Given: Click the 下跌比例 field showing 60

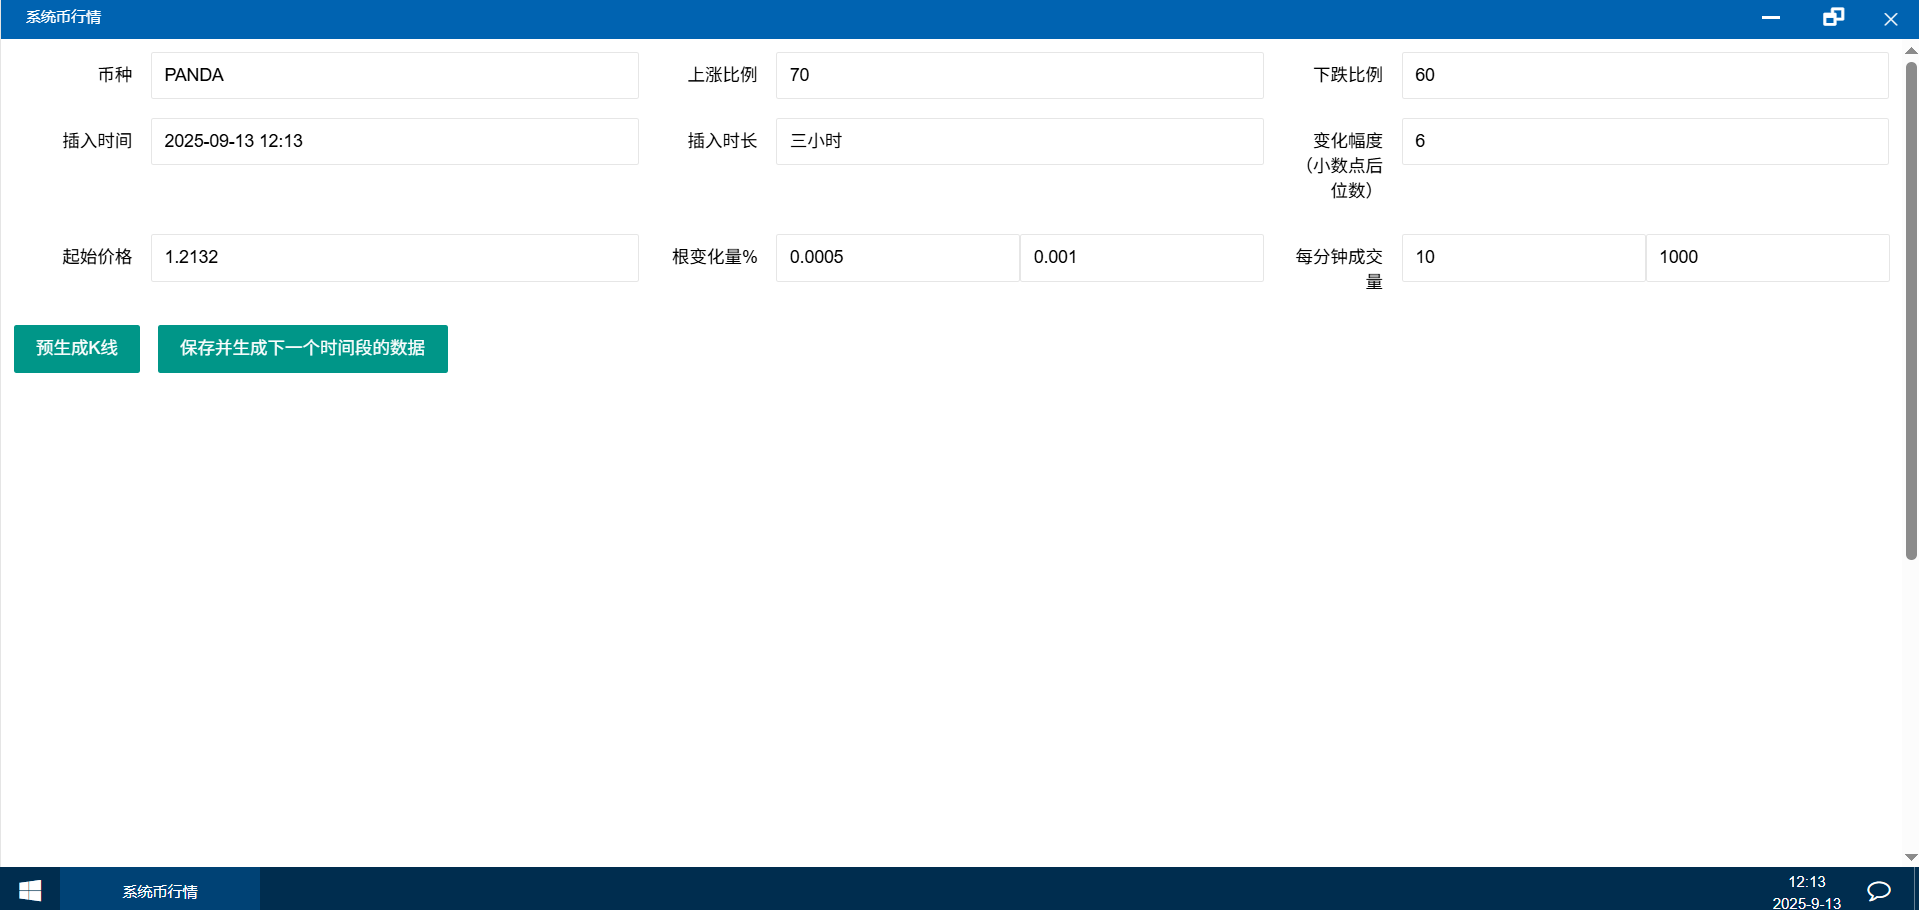Looking at the screenshot, I should (x=1644, y=75).
